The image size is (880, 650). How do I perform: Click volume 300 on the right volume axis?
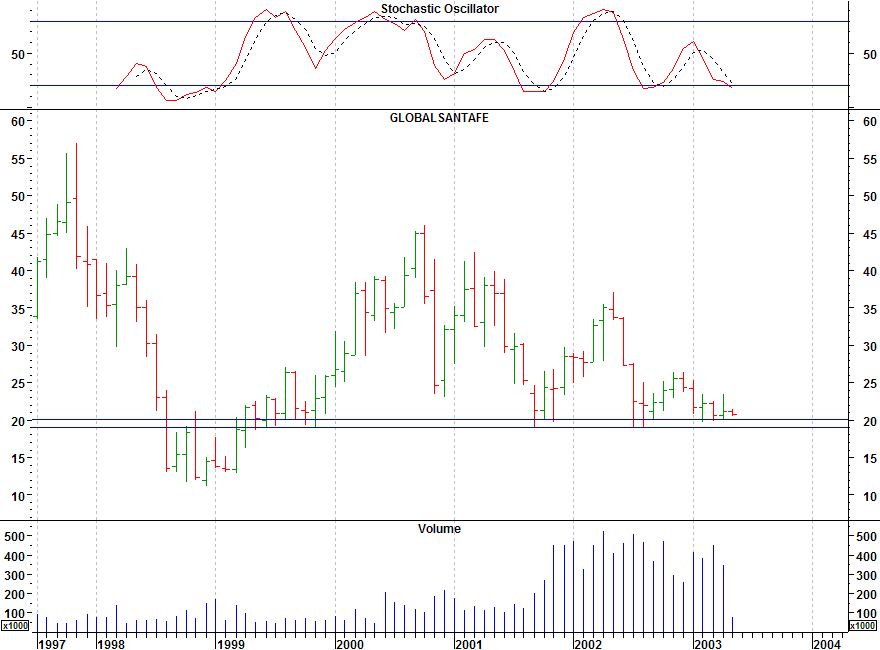coord(867,575)
